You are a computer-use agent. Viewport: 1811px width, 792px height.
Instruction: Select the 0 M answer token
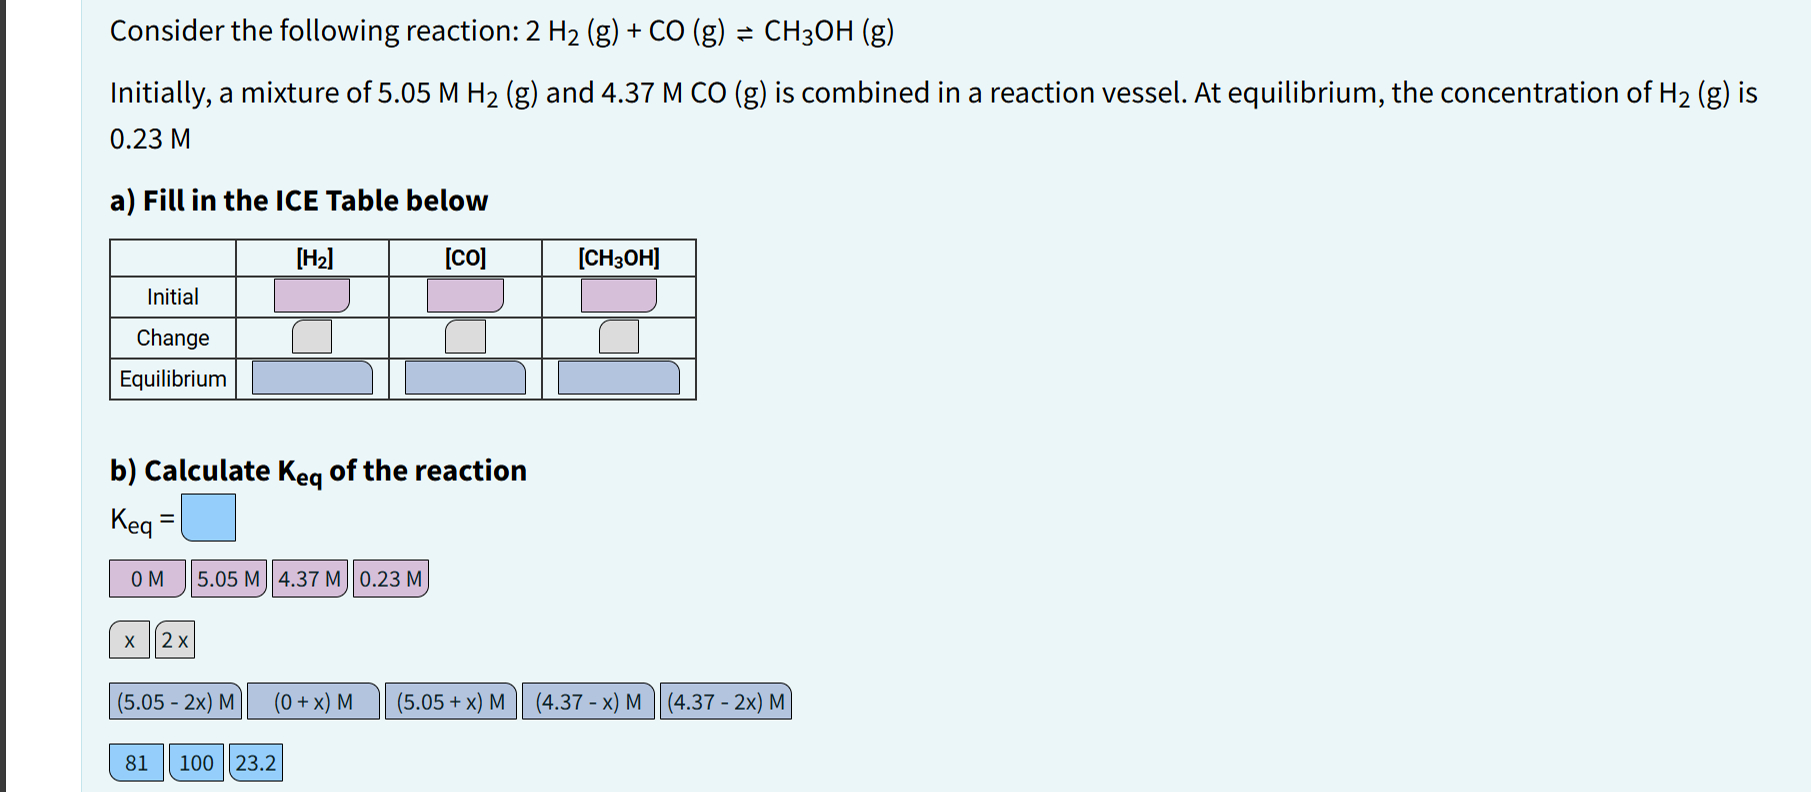pyautogui.click(x=146, y=578)
